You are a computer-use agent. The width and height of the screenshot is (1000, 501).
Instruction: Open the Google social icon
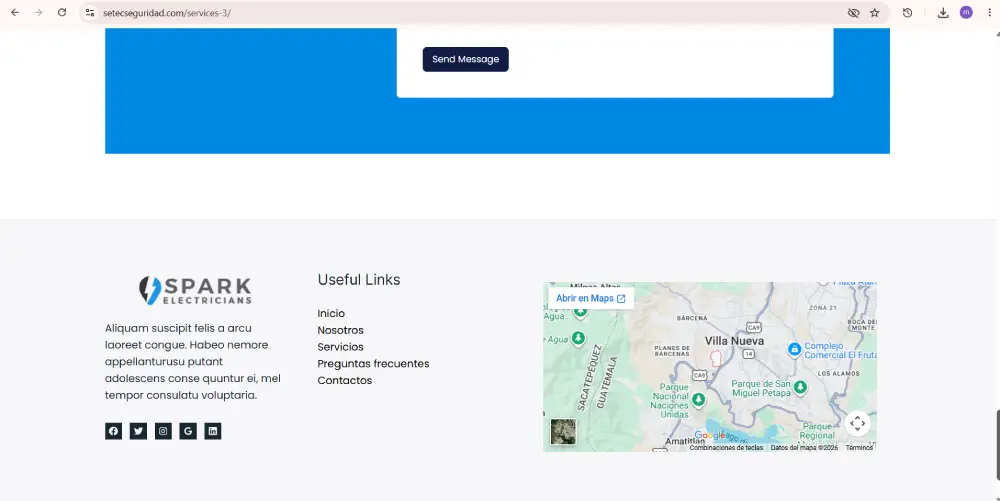pyautogui.click(x=188, y=431)
